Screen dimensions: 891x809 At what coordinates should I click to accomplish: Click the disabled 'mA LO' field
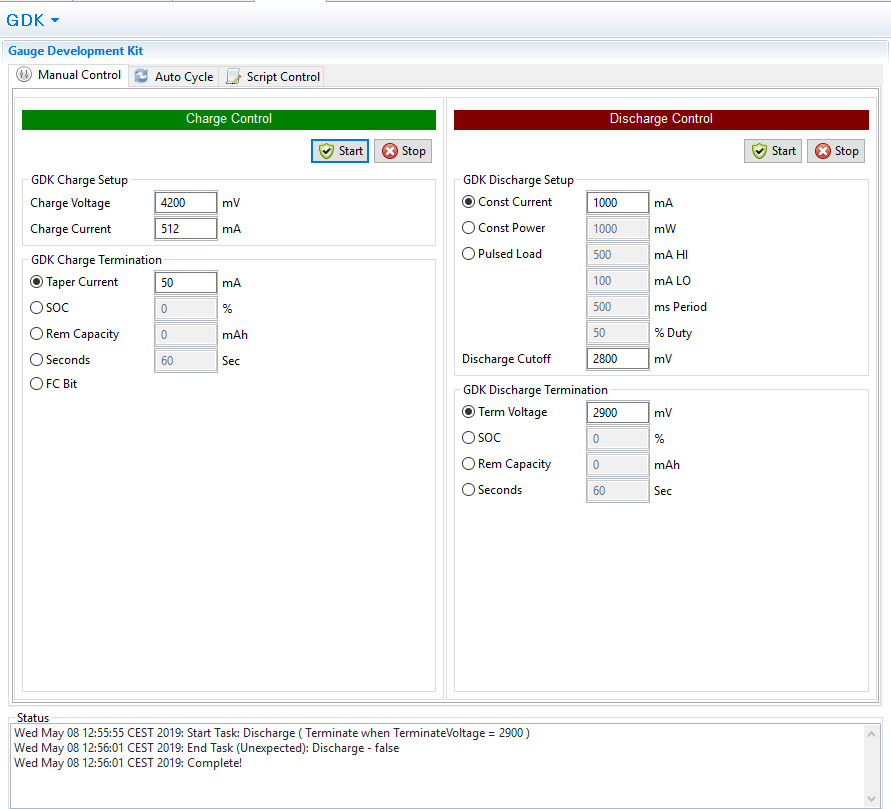pyautogui.click(x=618, y=281)
